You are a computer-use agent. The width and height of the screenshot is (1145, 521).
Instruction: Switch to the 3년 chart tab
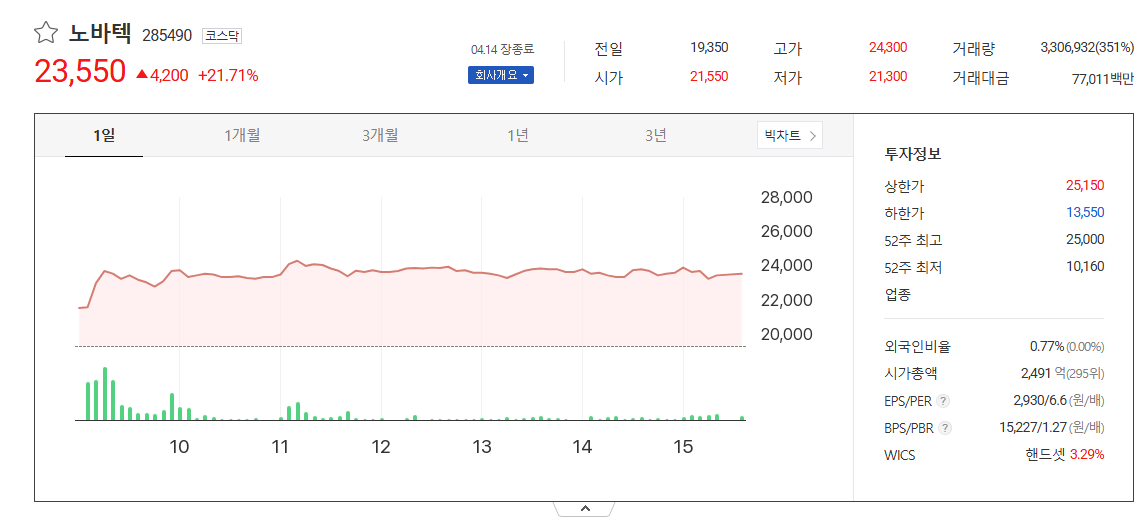tap(656, 135)
